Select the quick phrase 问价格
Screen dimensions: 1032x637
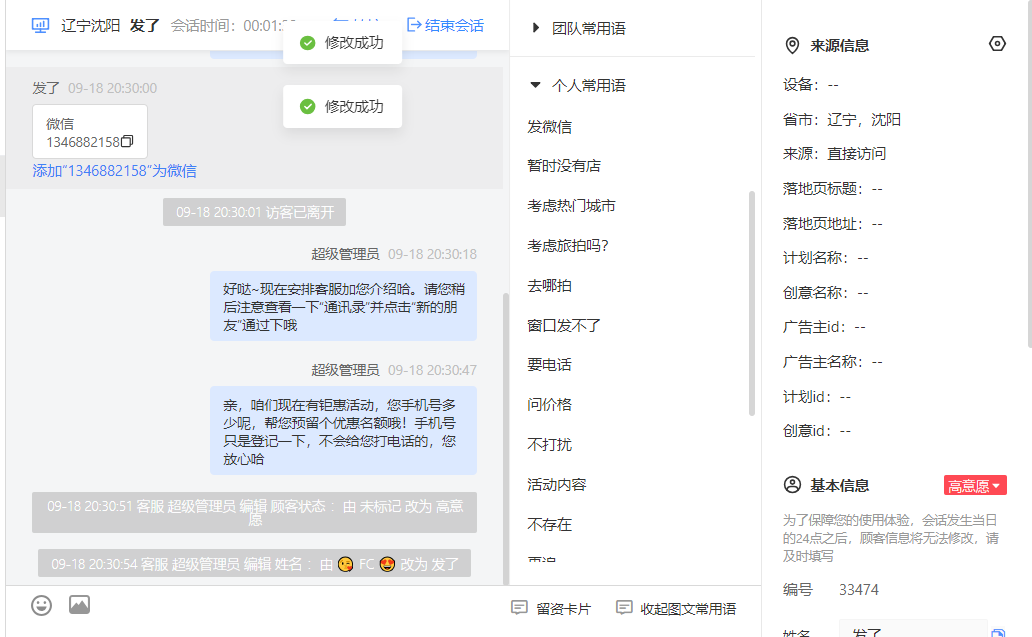(x=550, y=405)
